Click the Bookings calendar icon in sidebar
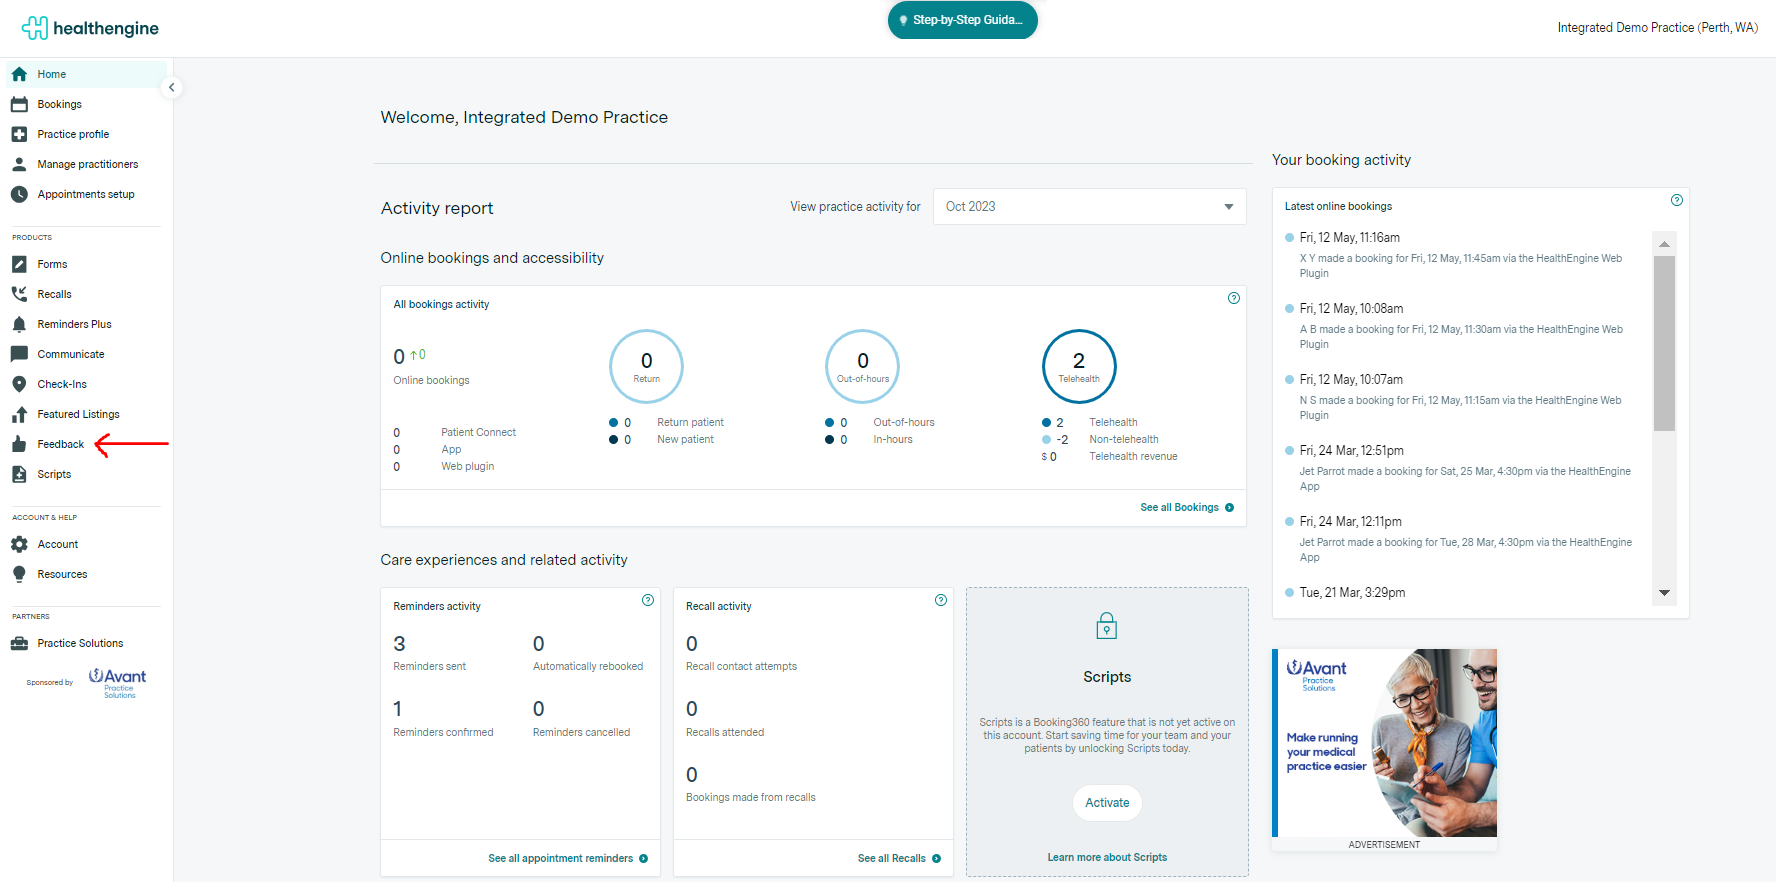Viewport: 1776px width, 882px height. (19, 104)
